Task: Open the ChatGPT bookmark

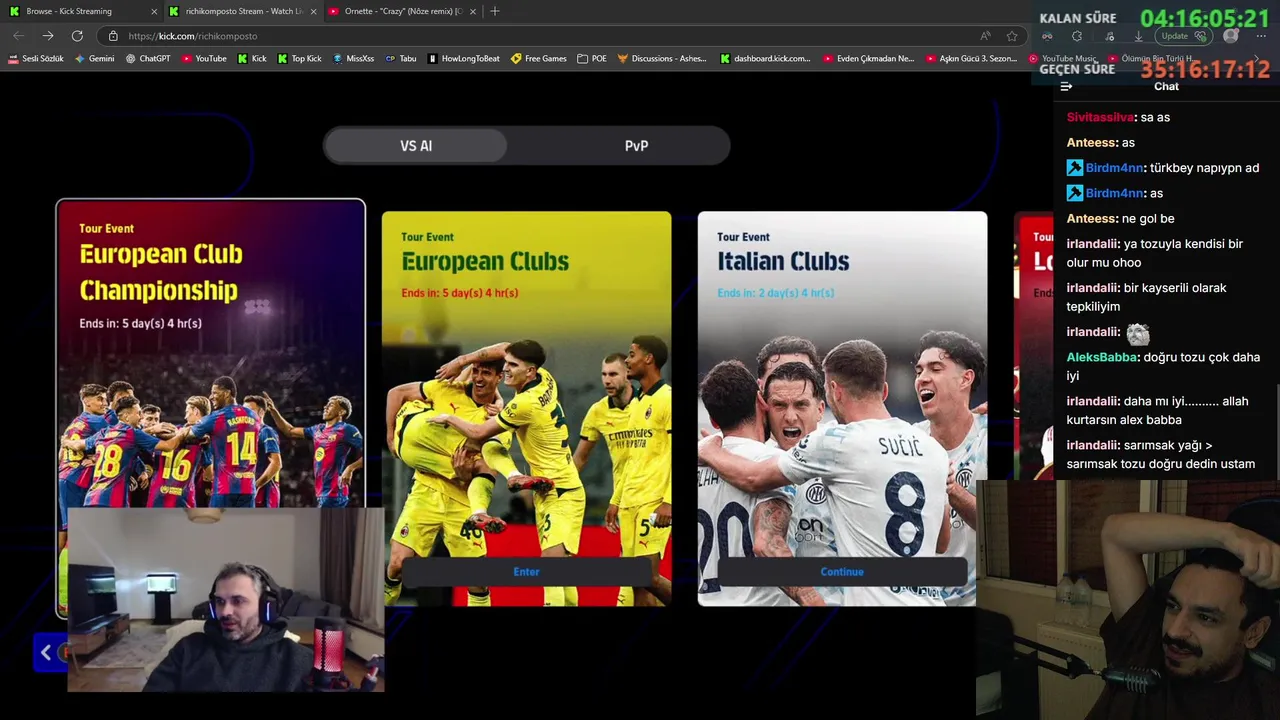Action: [148, 59]
